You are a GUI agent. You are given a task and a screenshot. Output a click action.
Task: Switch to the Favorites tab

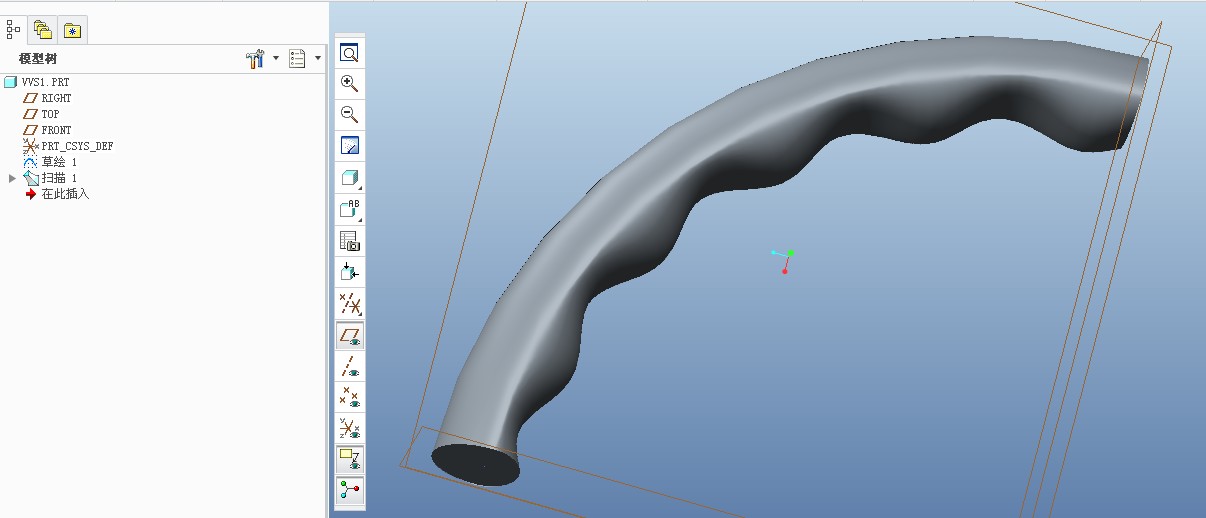72,30
